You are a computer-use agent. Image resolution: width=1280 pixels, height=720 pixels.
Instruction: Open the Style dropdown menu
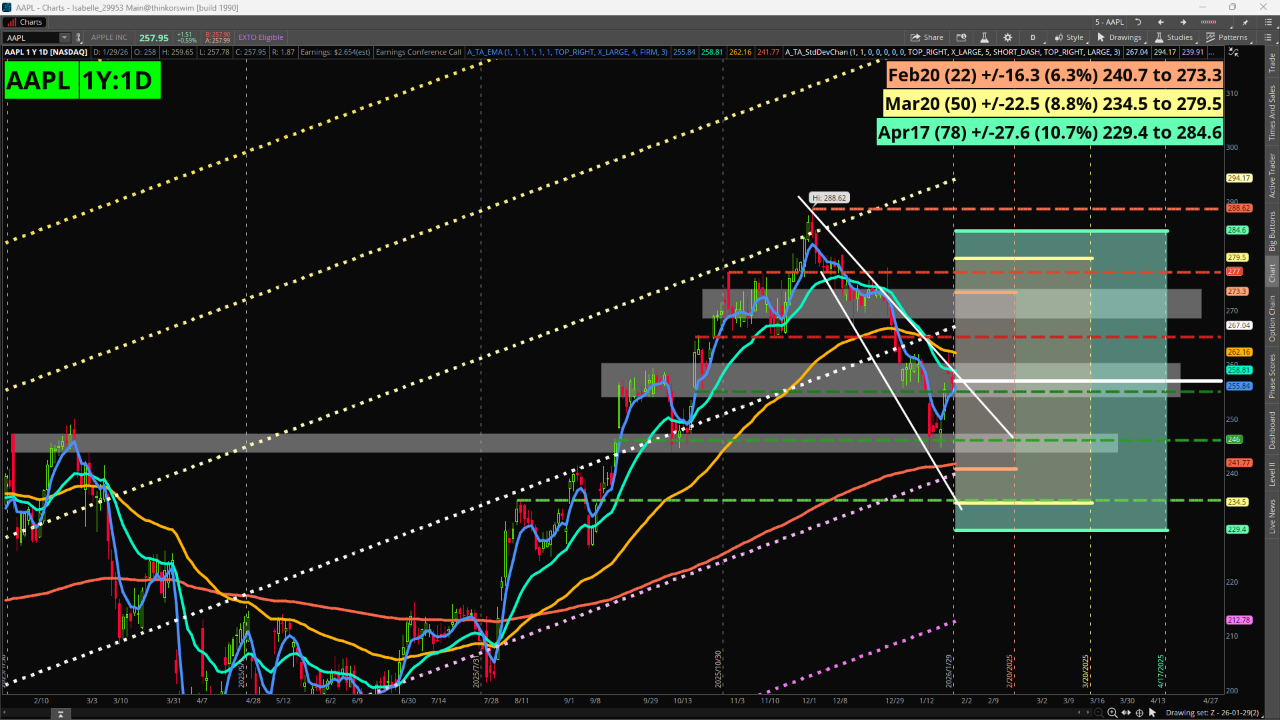point(1069,37)
